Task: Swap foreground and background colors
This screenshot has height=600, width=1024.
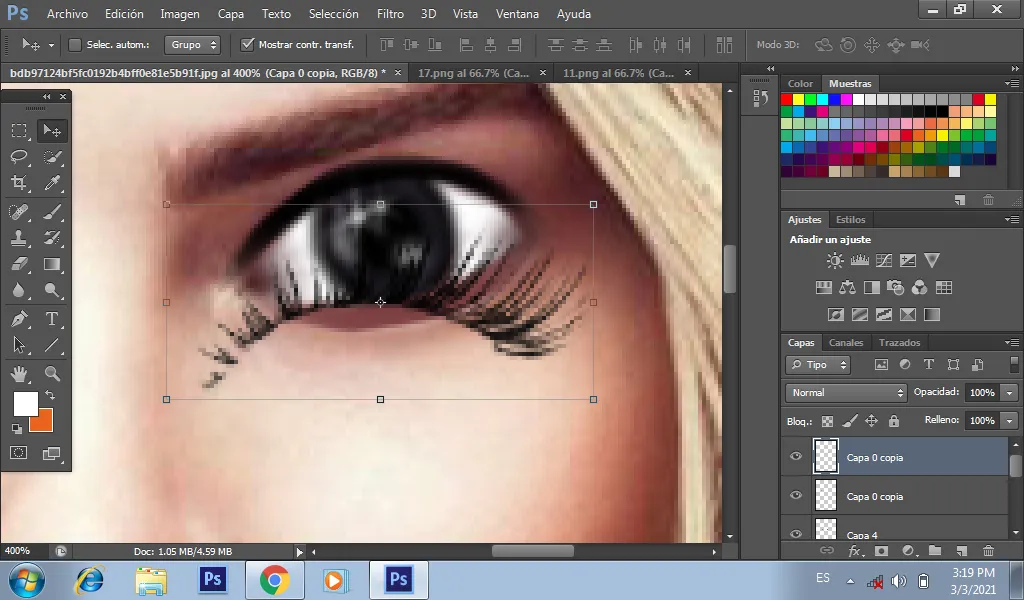Action: pos(50,396)
